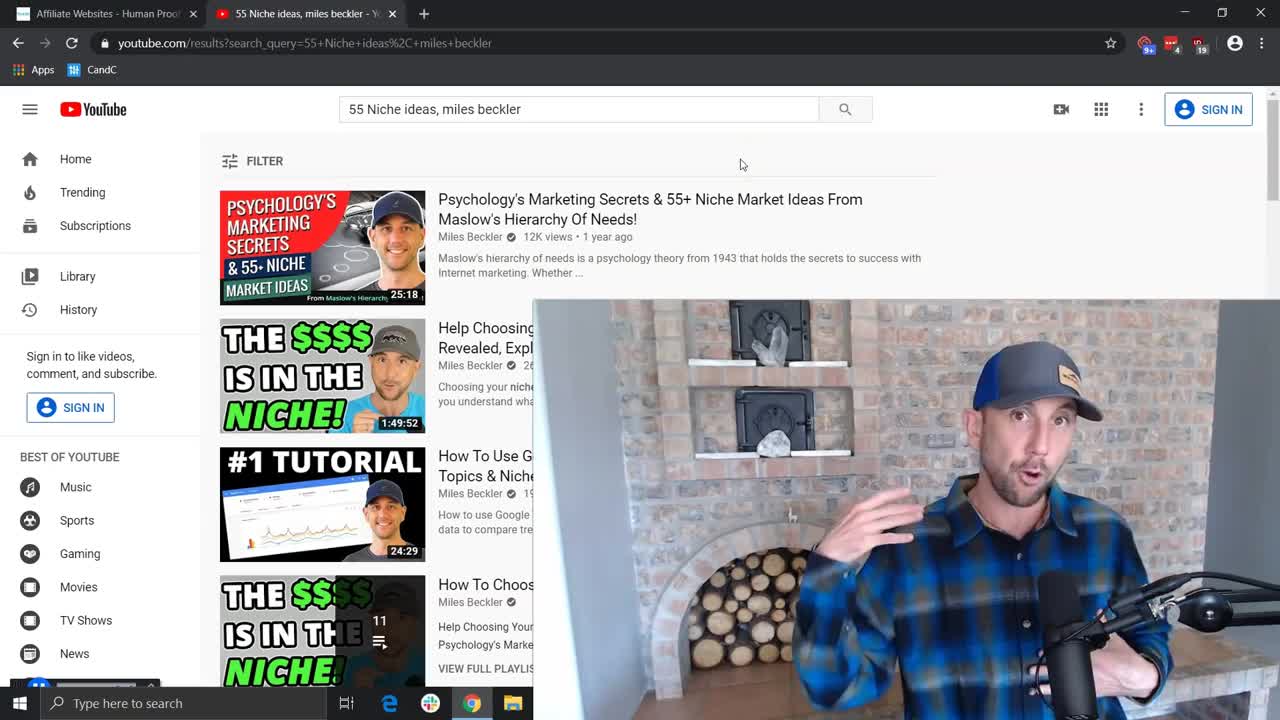1280x720 pixels.
Task: Open Psychology's Marketing Secrets video thumbnail
Action: [322, 248]
